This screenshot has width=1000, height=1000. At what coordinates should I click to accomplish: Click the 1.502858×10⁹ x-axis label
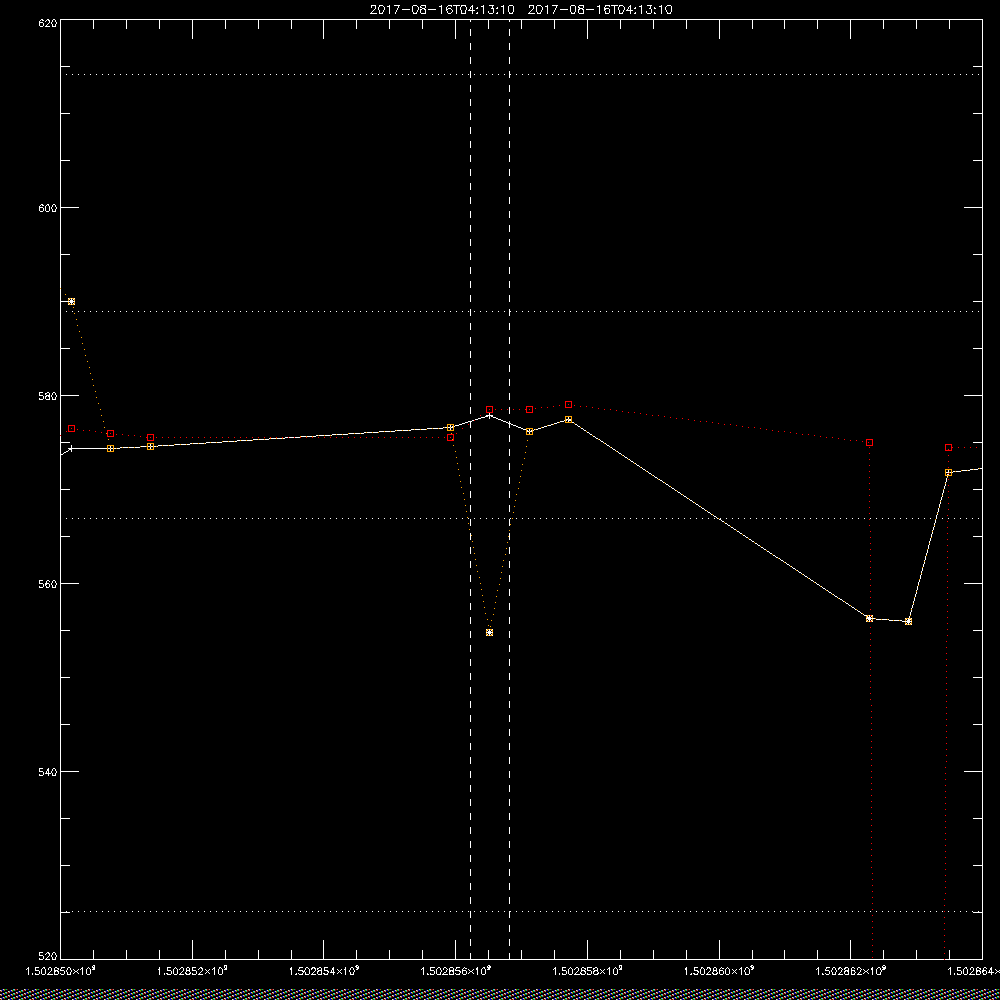pyautogui.click(x=587, y=971)
